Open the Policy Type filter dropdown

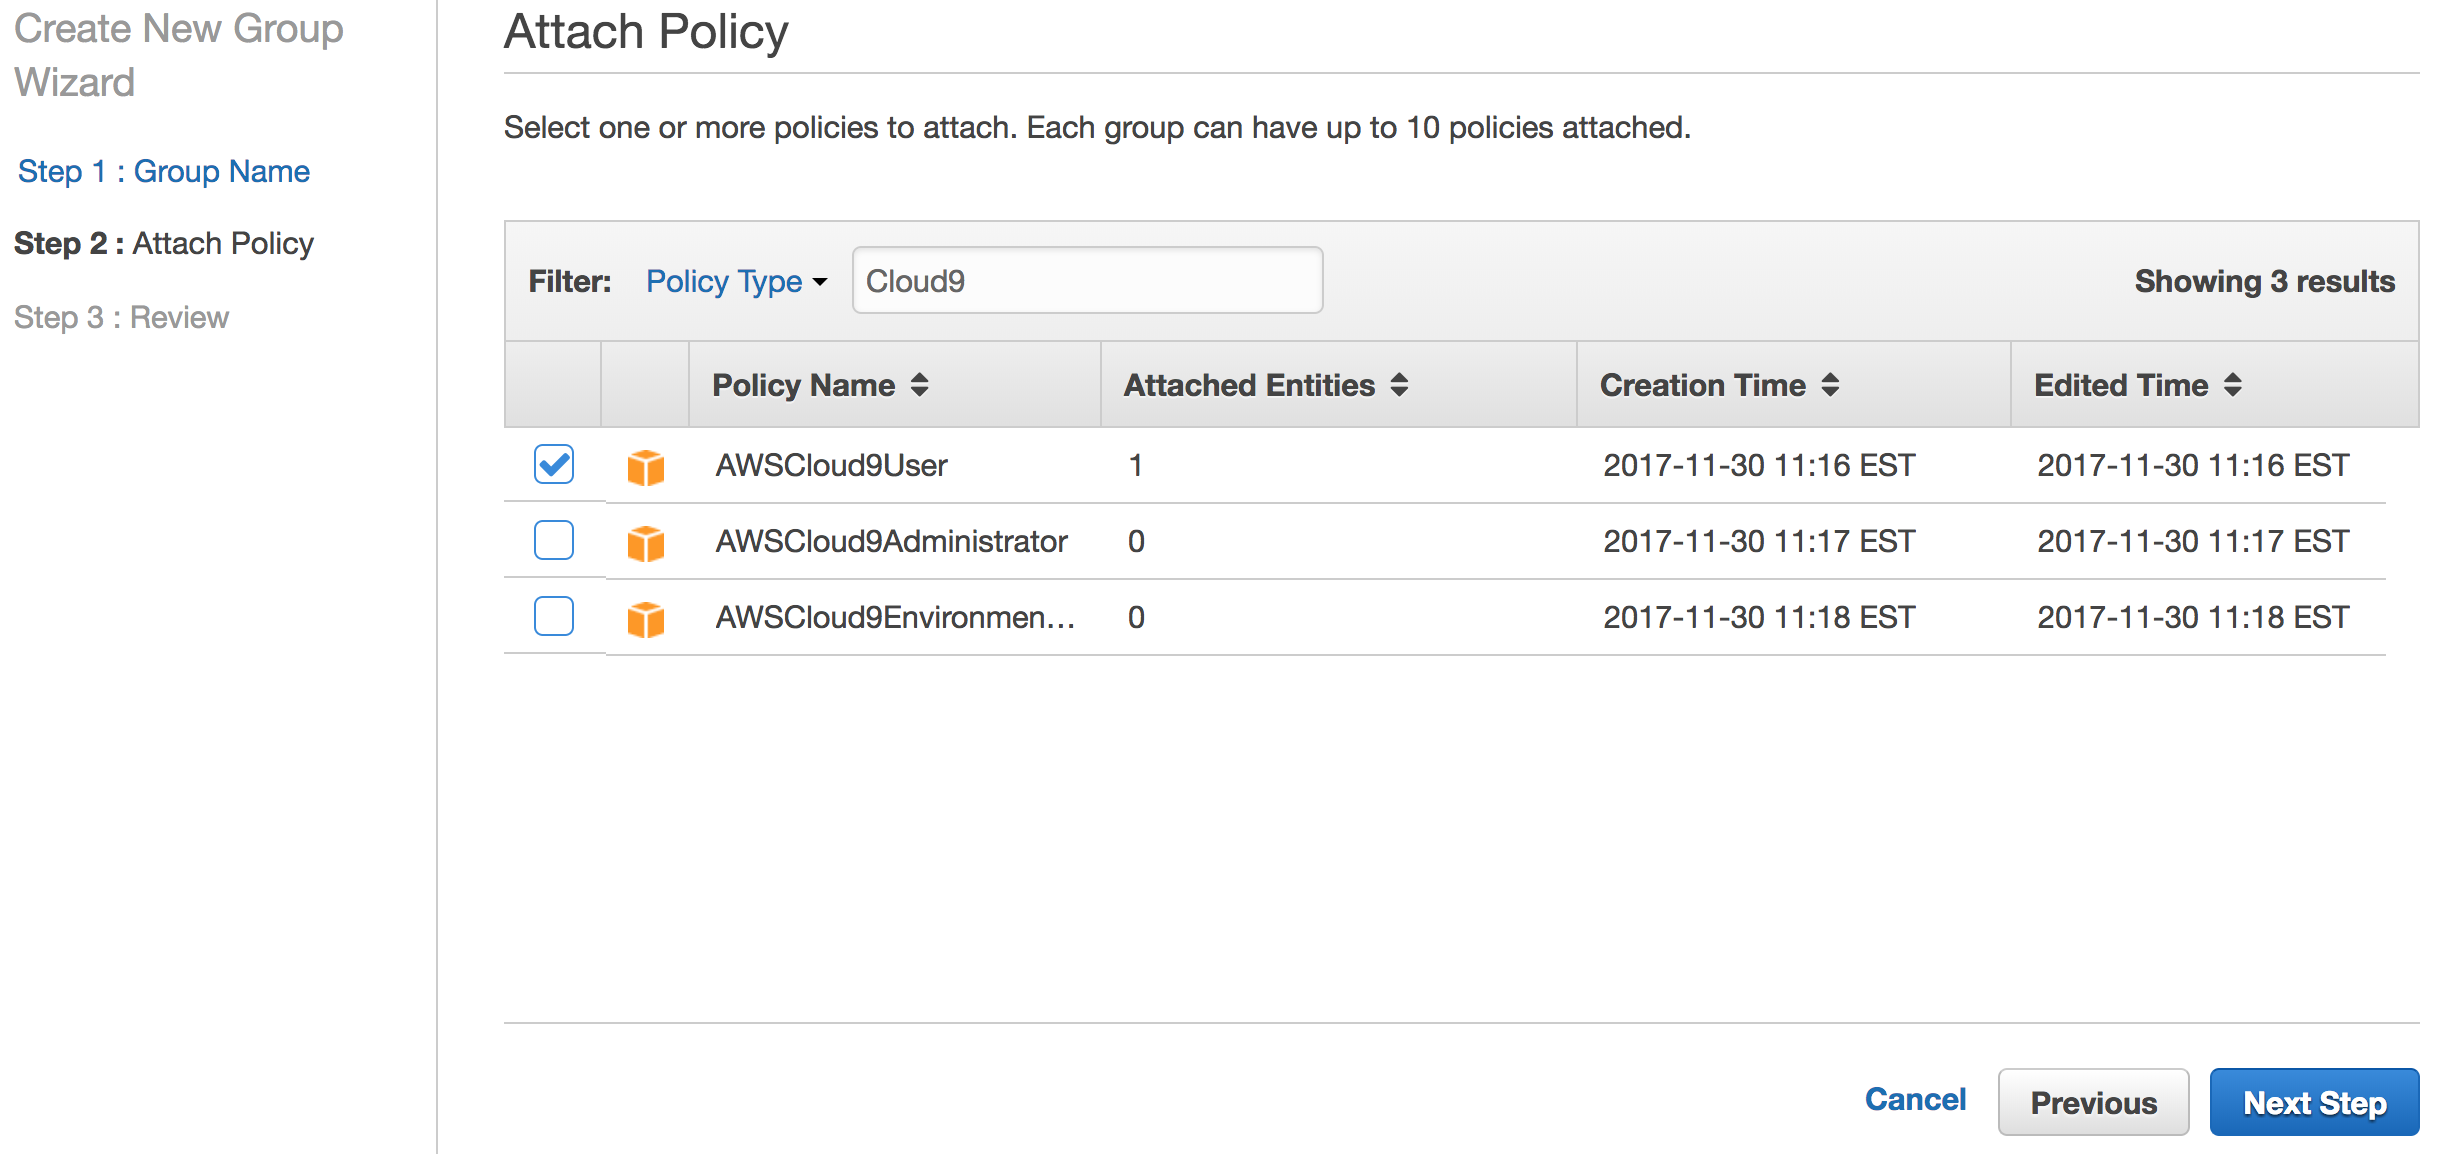[736, 281]
